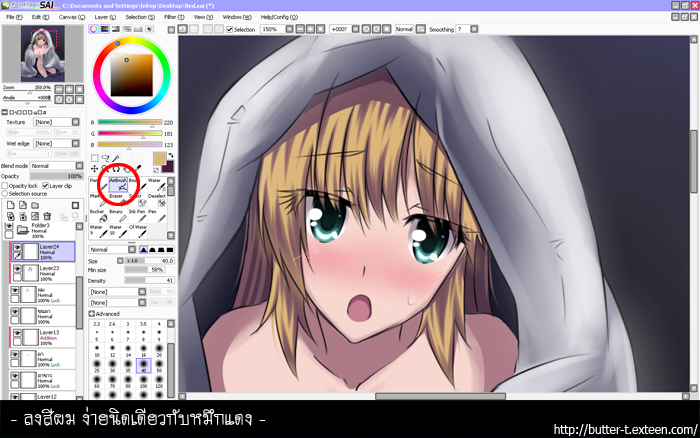The width and height of the screenshot is (700, 438).
Task: Choose the magic wand tool
Action: pos(116,158)
